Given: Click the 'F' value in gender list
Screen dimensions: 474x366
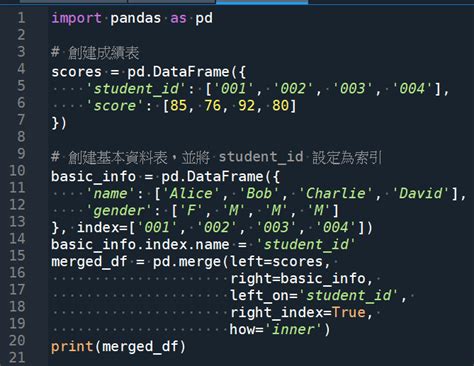Looking at the screenshot, I should tap(191, 211).
